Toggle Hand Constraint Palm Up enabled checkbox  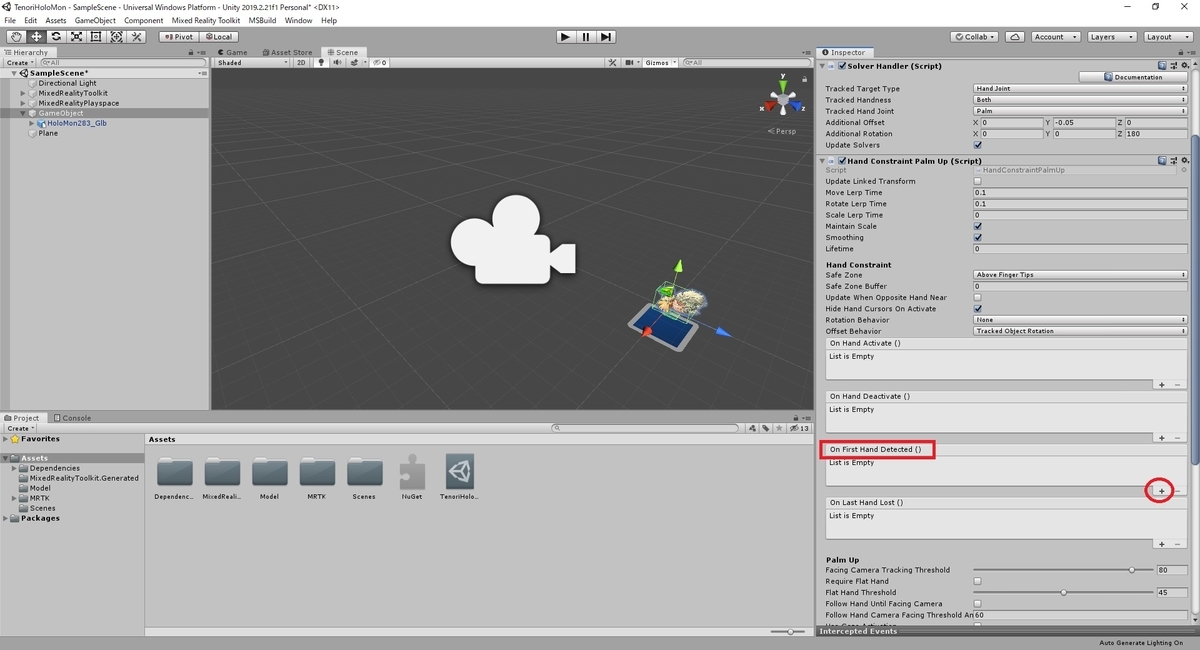point(841,160)
